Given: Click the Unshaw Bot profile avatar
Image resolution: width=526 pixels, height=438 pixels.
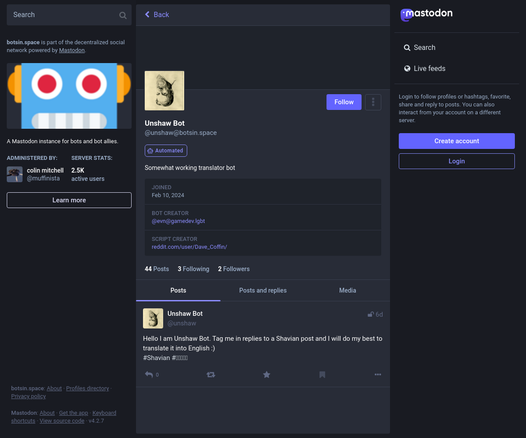Looking at the screenshot, I should pyautogui.click(x=164, y=91).
